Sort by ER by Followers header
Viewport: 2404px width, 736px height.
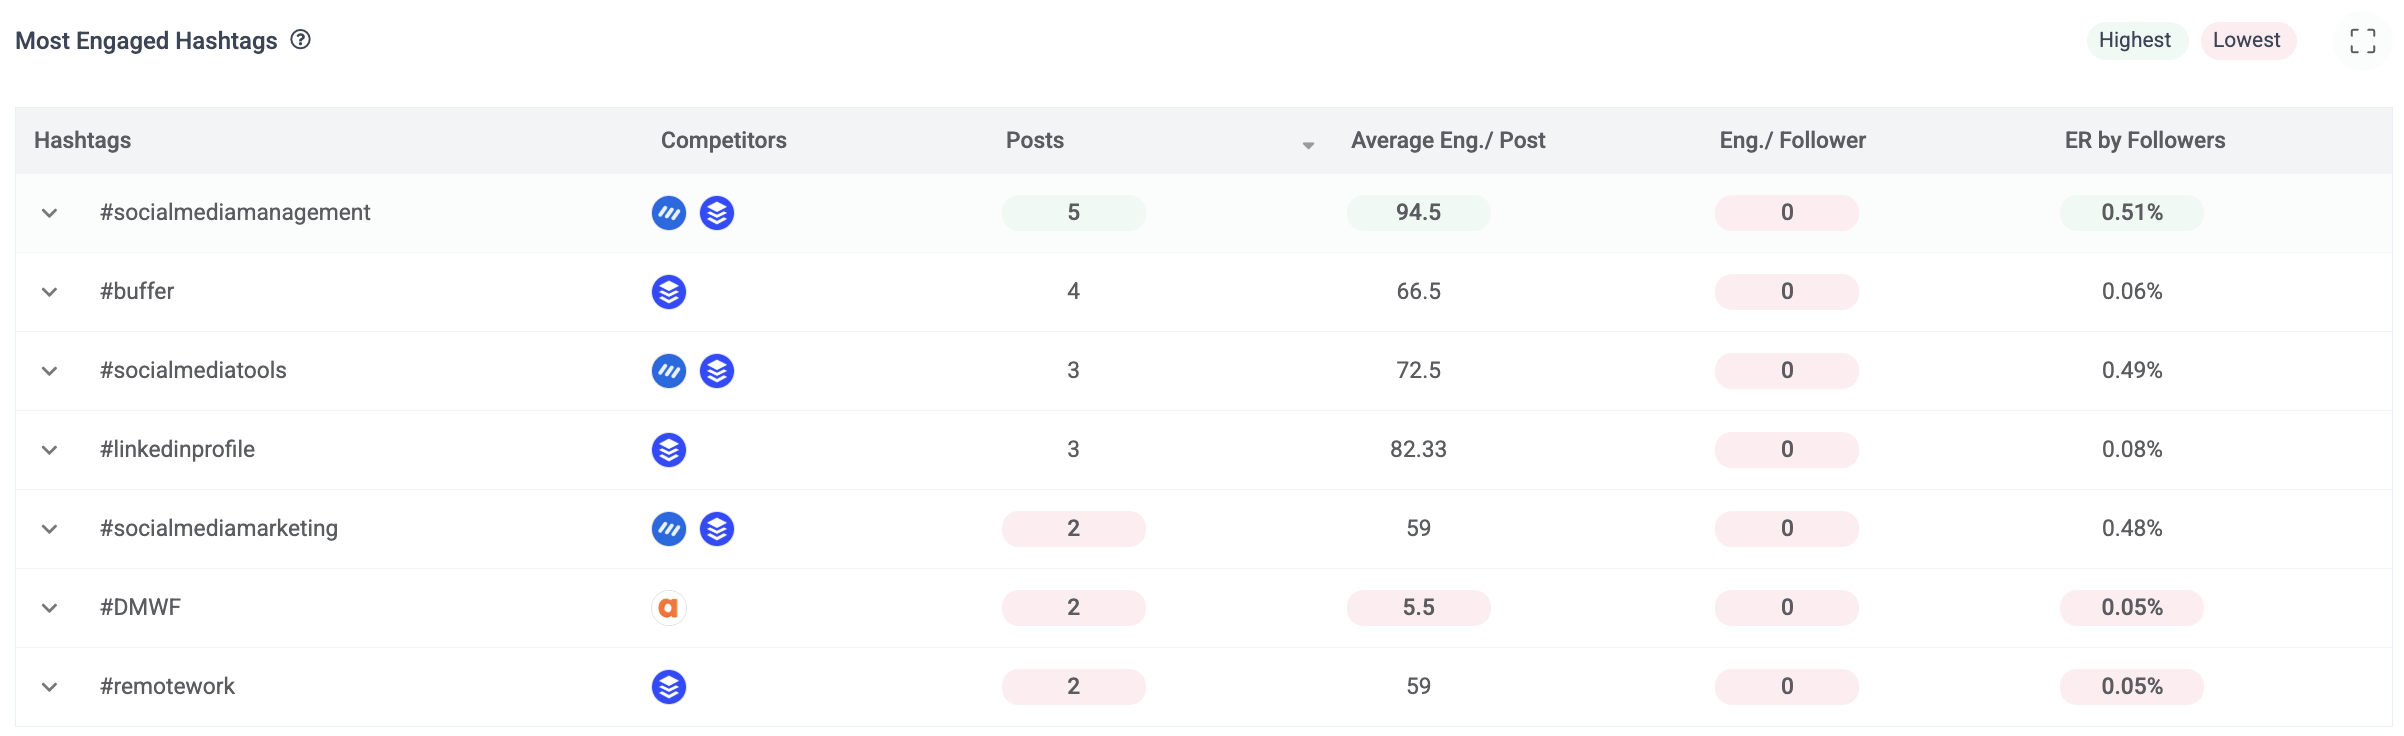coord(2145,141)
